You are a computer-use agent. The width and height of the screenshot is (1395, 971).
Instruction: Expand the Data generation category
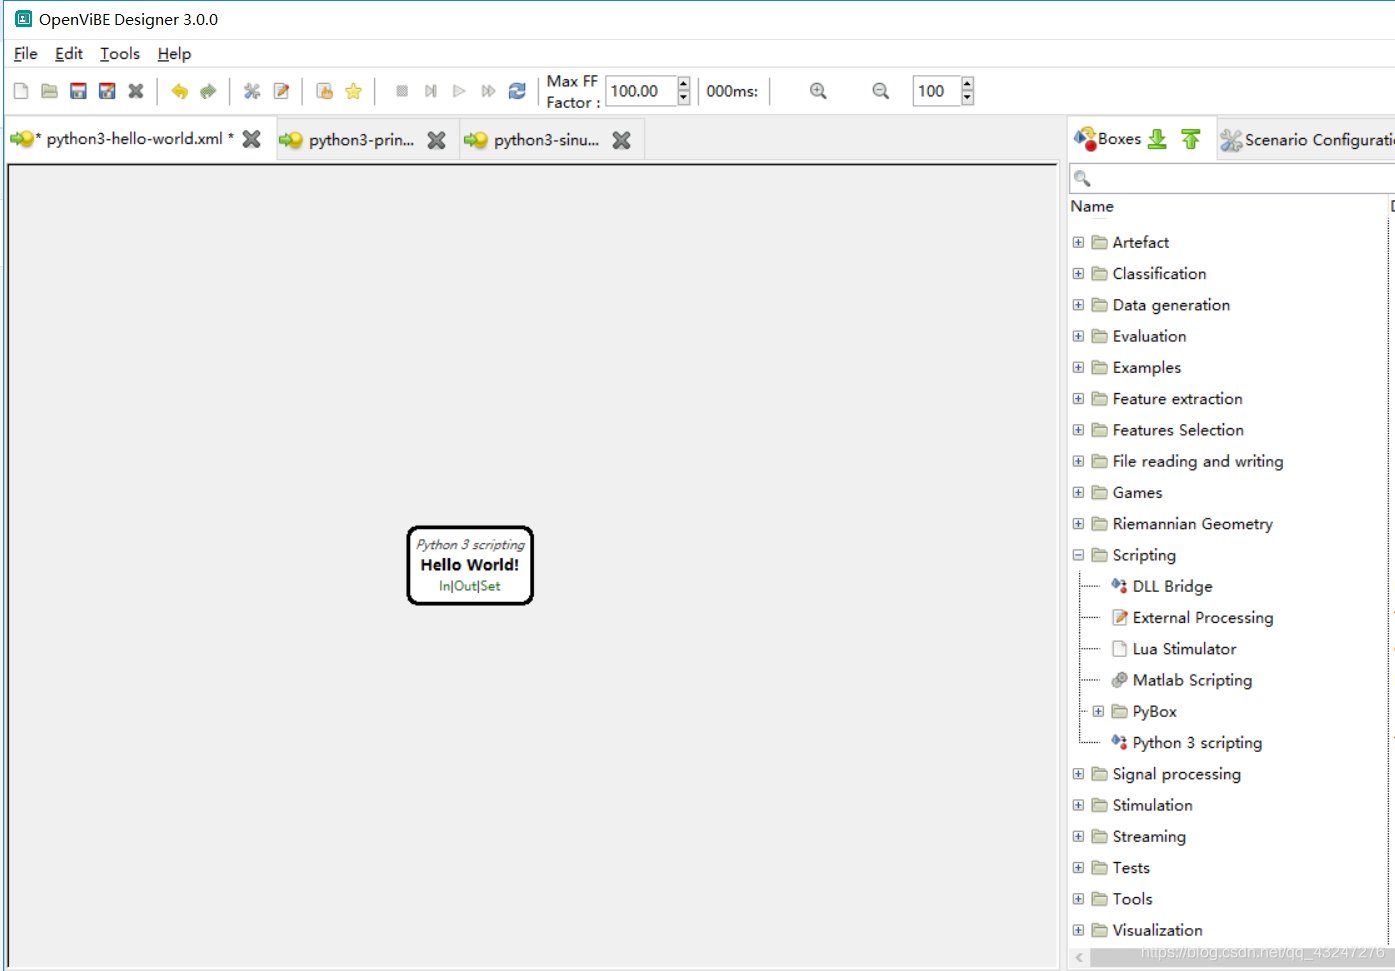pos(1078,305)
